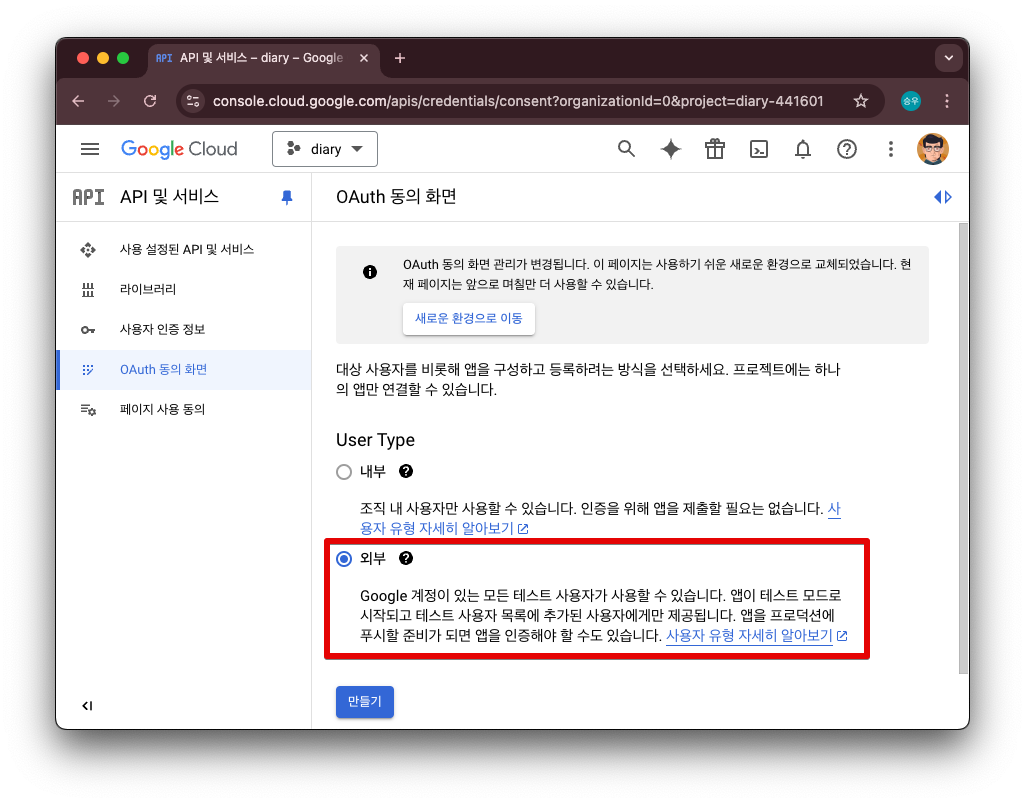Click the API 및 서비스 sidebar header
This screenshot has width=1025, height=803.
click(x=169, y=197)
